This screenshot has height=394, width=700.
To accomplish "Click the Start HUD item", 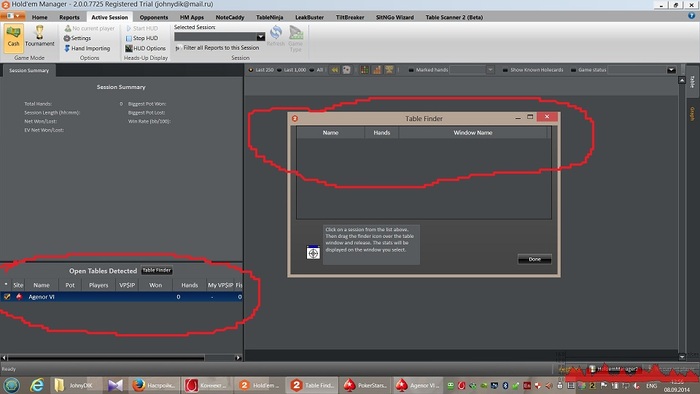I will 142,29.
